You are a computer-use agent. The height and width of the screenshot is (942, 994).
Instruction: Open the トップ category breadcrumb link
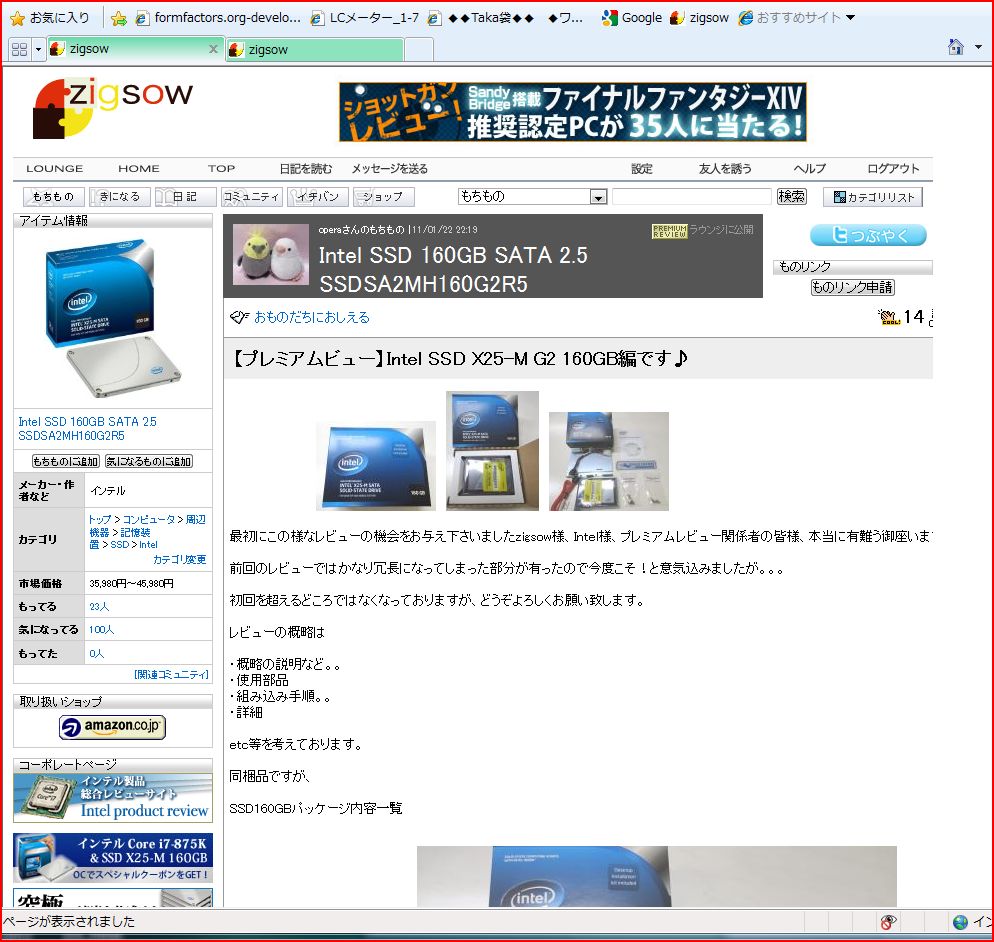[x=100, y=519]
